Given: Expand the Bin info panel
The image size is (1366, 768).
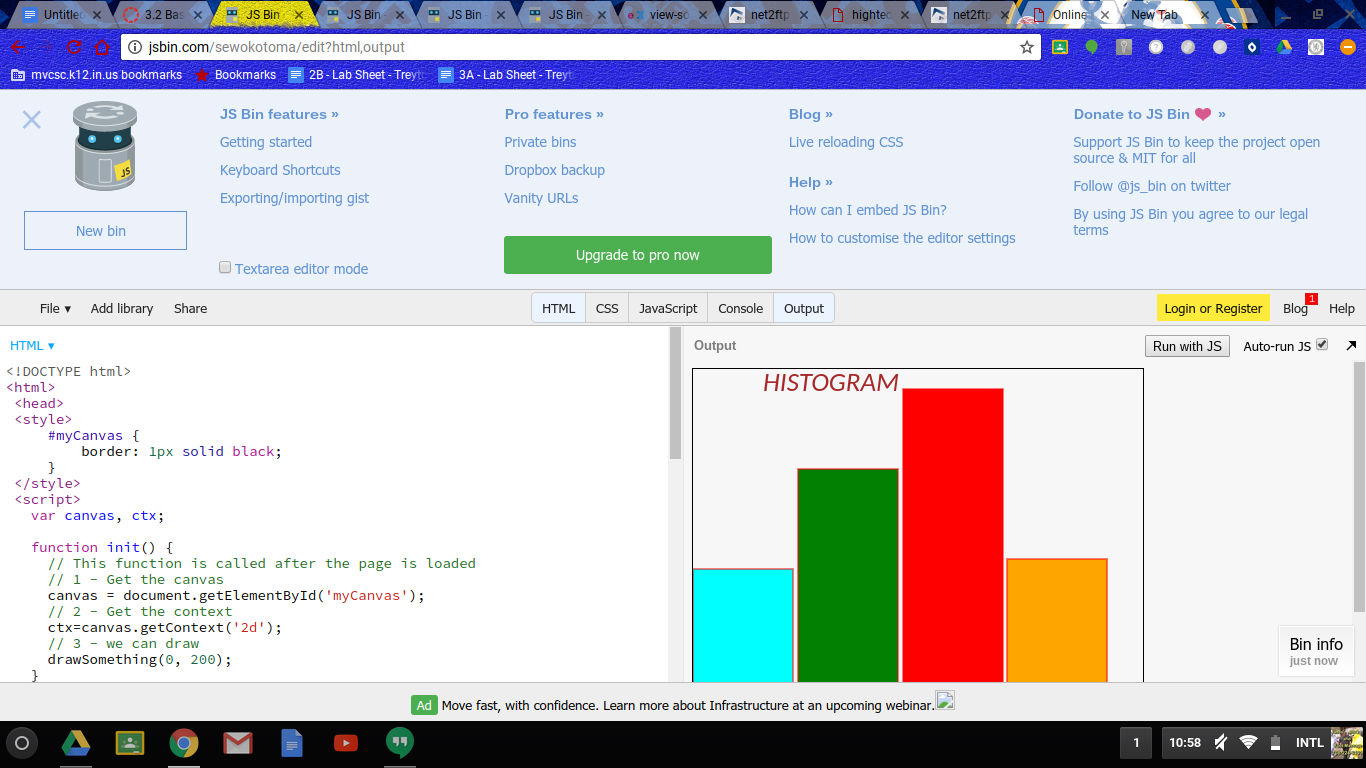Looking at the screenshot, I should [x=1315, y=650].
